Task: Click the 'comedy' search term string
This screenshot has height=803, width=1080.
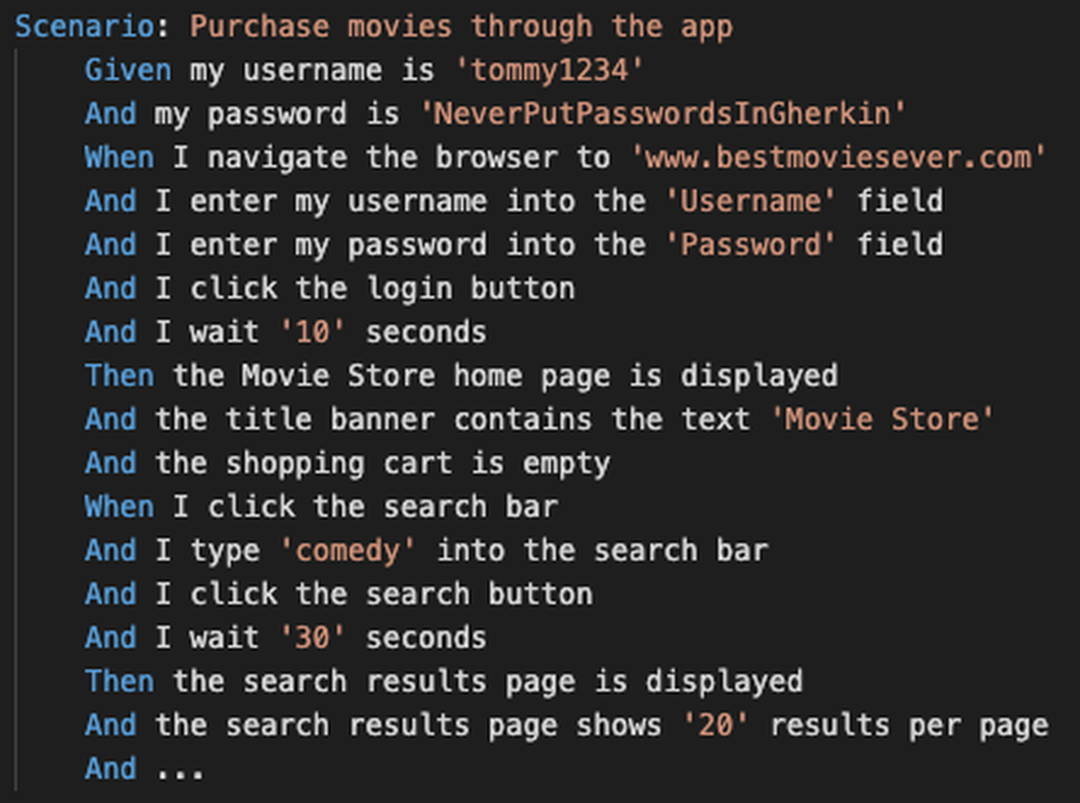Action: click(348, 551)
